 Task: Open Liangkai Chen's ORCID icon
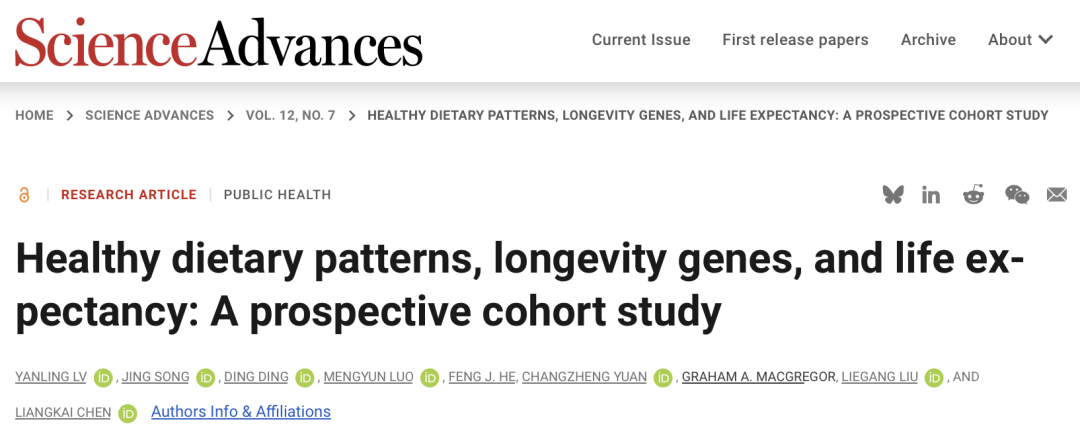click(x=128, y=413)
